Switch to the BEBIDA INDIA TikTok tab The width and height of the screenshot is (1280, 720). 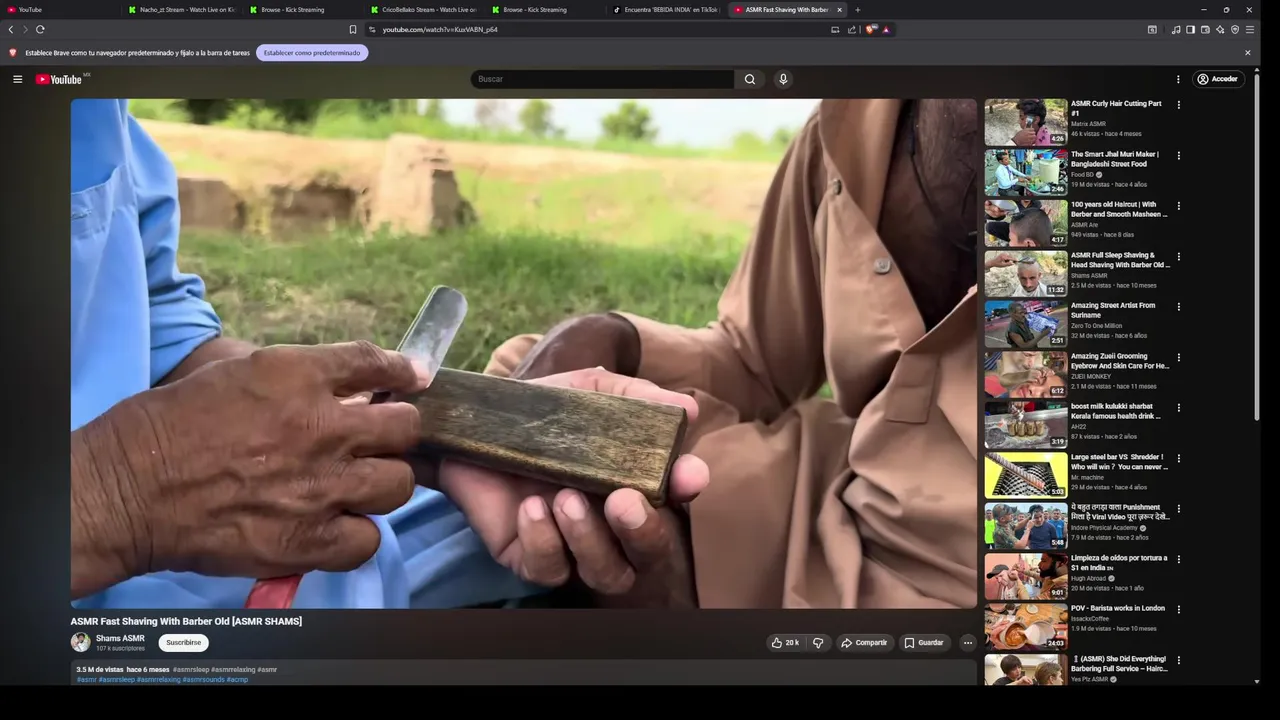pos(665,10)
